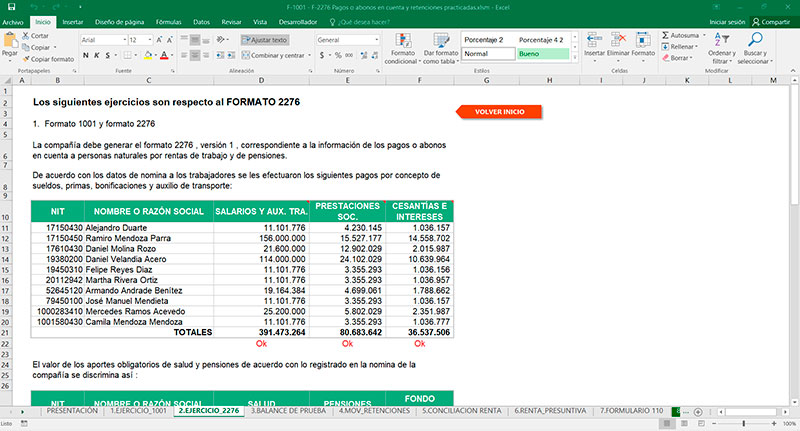
Task: Toggle italic K formatting
Action: [x=96, y=55]
